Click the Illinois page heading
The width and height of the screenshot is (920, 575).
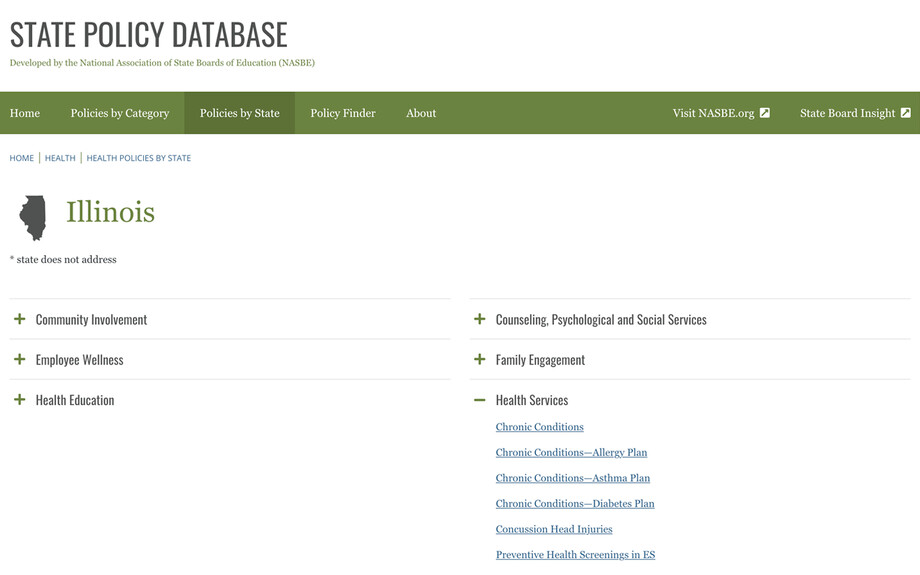[x=110, y=212]
